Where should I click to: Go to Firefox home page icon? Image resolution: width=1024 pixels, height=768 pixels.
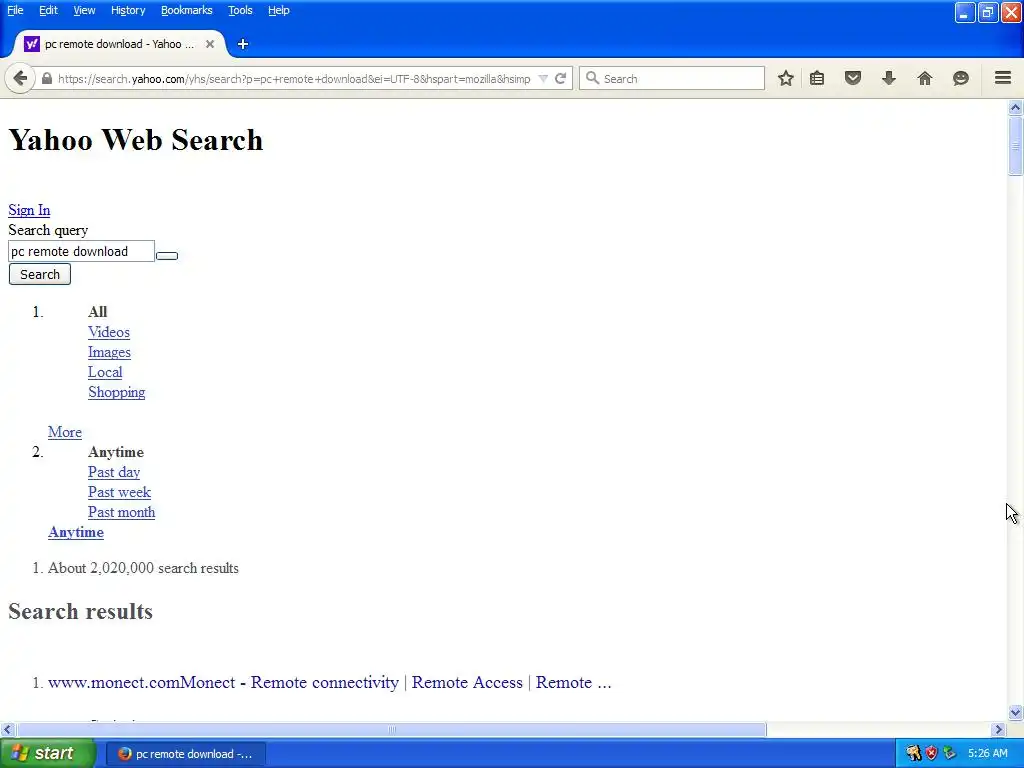click(925, 78)
